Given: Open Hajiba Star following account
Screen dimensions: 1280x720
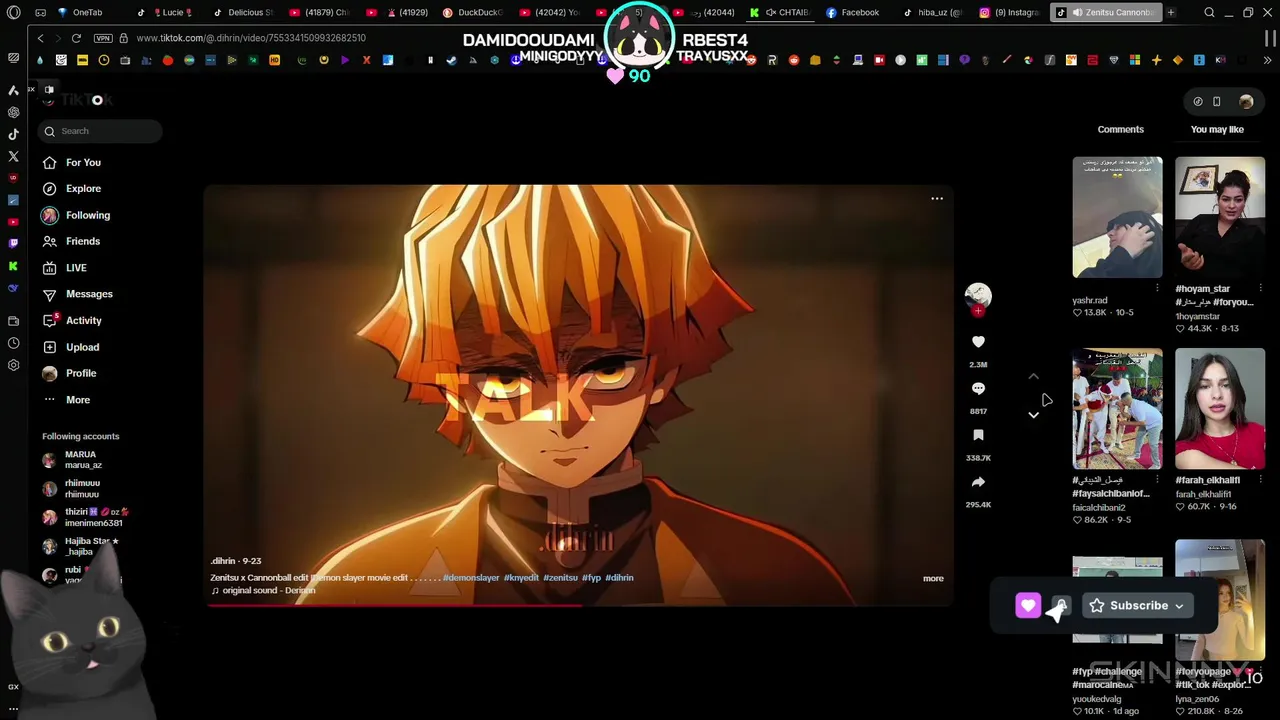Looking at the screenshot, I should click(80, 546).
